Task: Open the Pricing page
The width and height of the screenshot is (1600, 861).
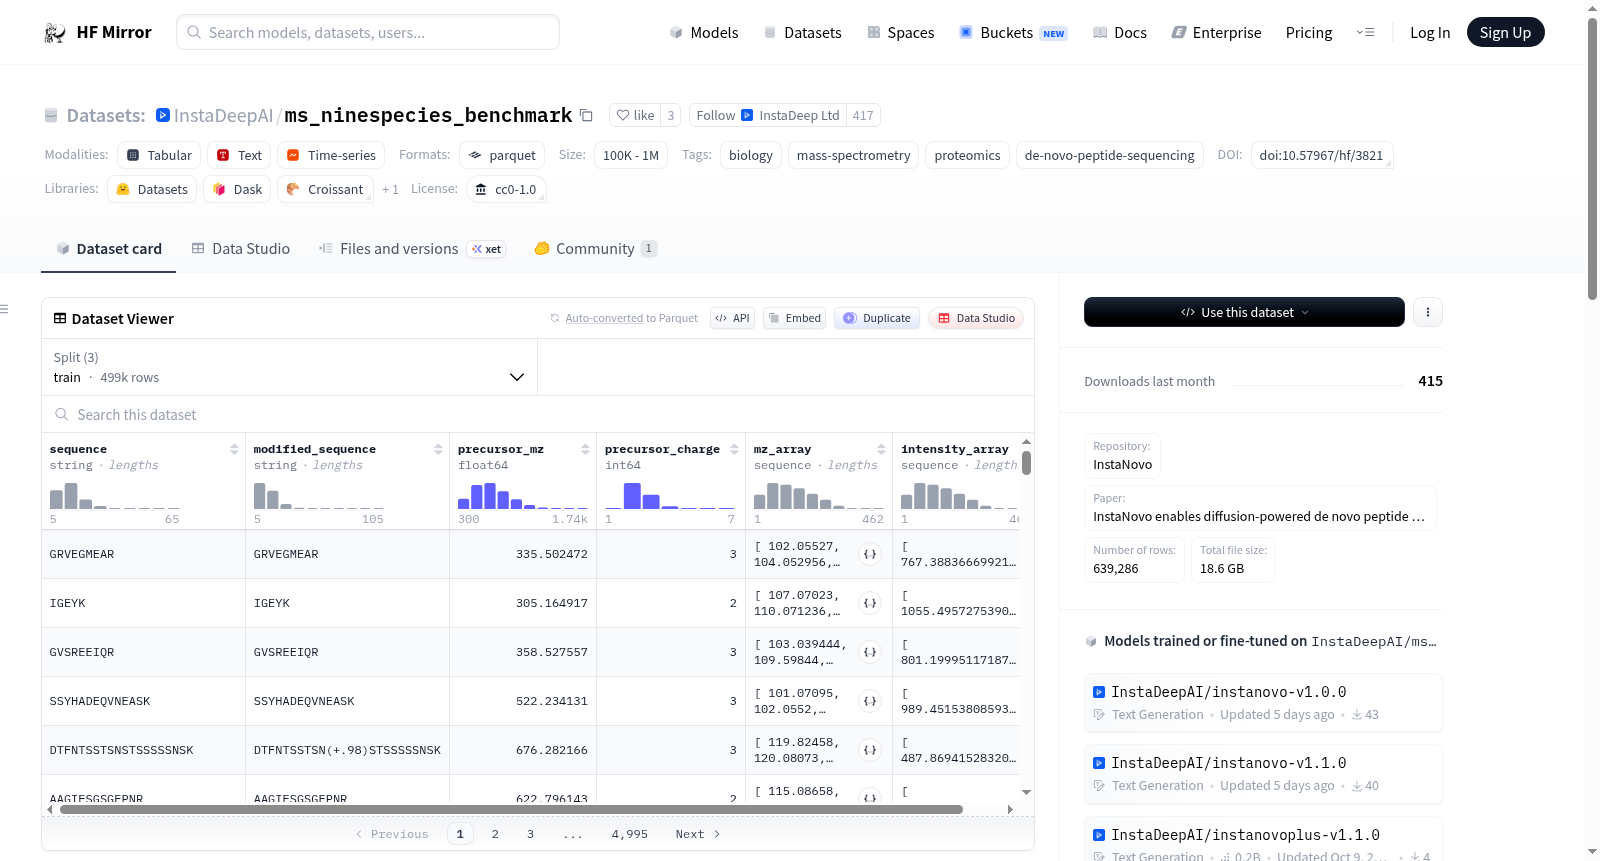Action: (x=1309, y=33)
